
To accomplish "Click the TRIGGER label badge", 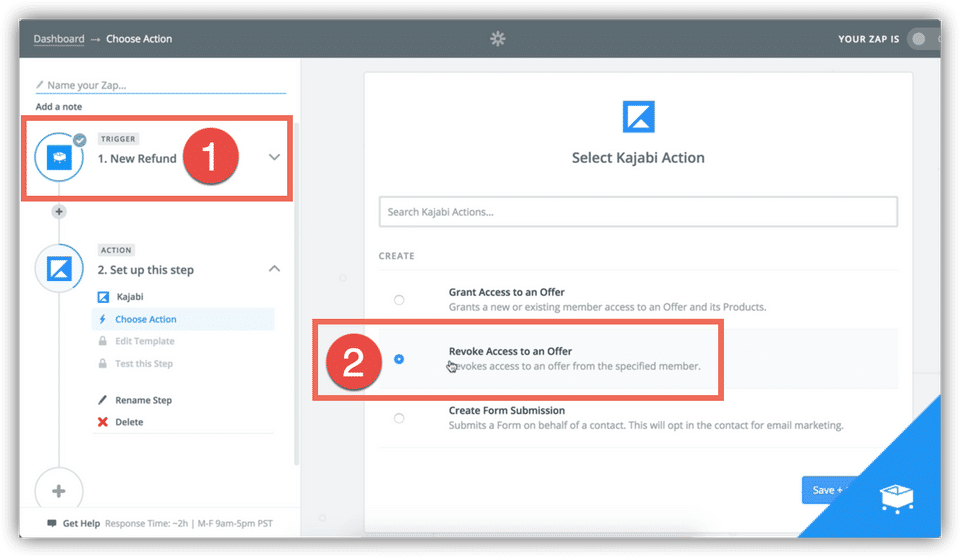I will tap(118, 139).
